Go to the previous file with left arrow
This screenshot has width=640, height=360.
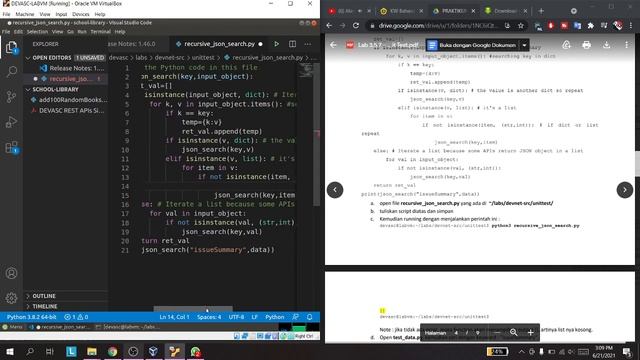point(335,190)
